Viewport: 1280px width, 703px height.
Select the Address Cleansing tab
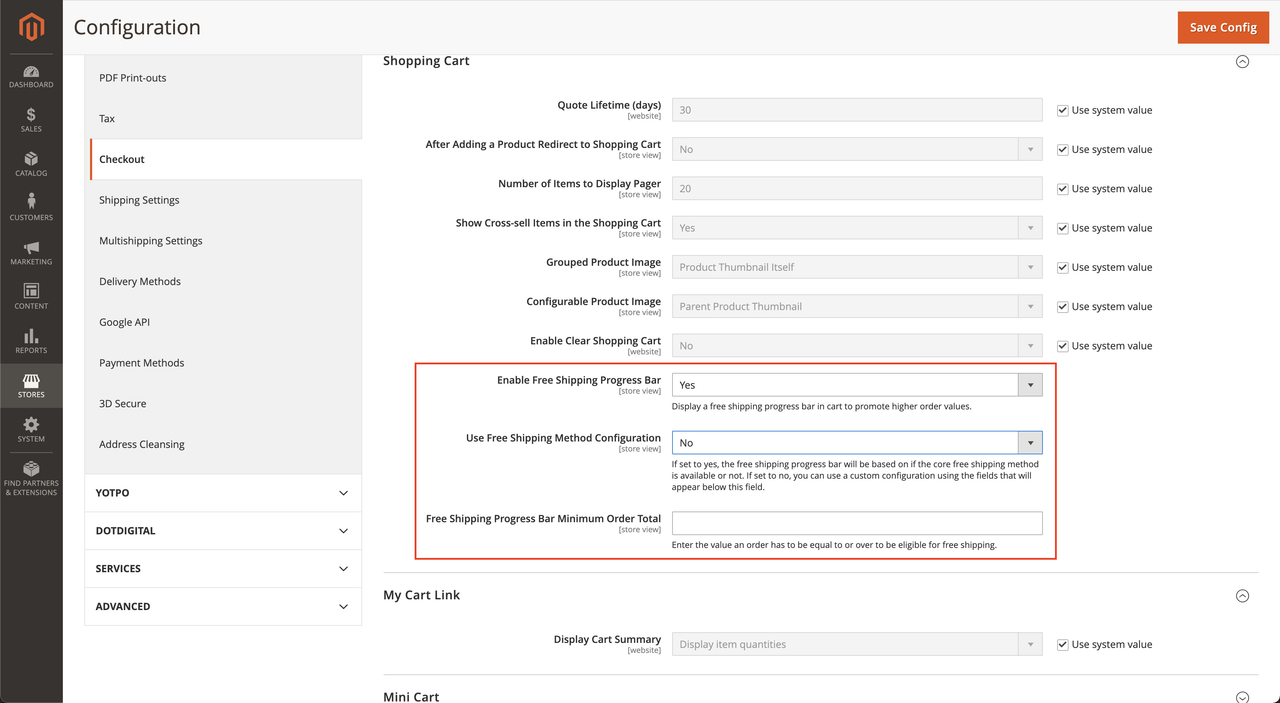[x=224, y=444]
